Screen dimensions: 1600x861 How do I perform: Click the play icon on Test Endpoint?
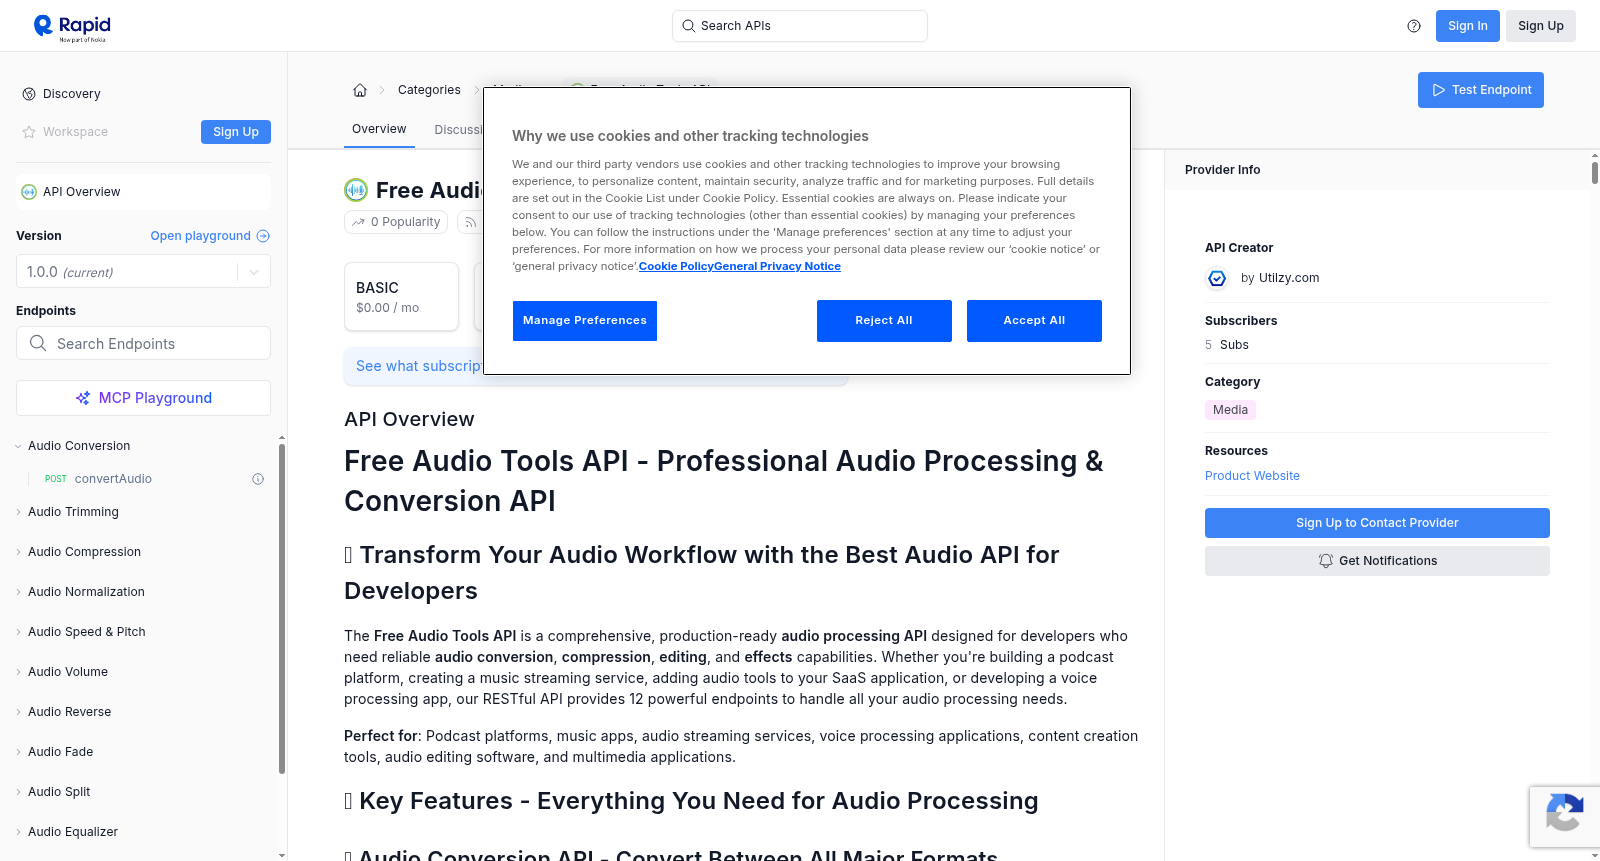point(1439,90)
